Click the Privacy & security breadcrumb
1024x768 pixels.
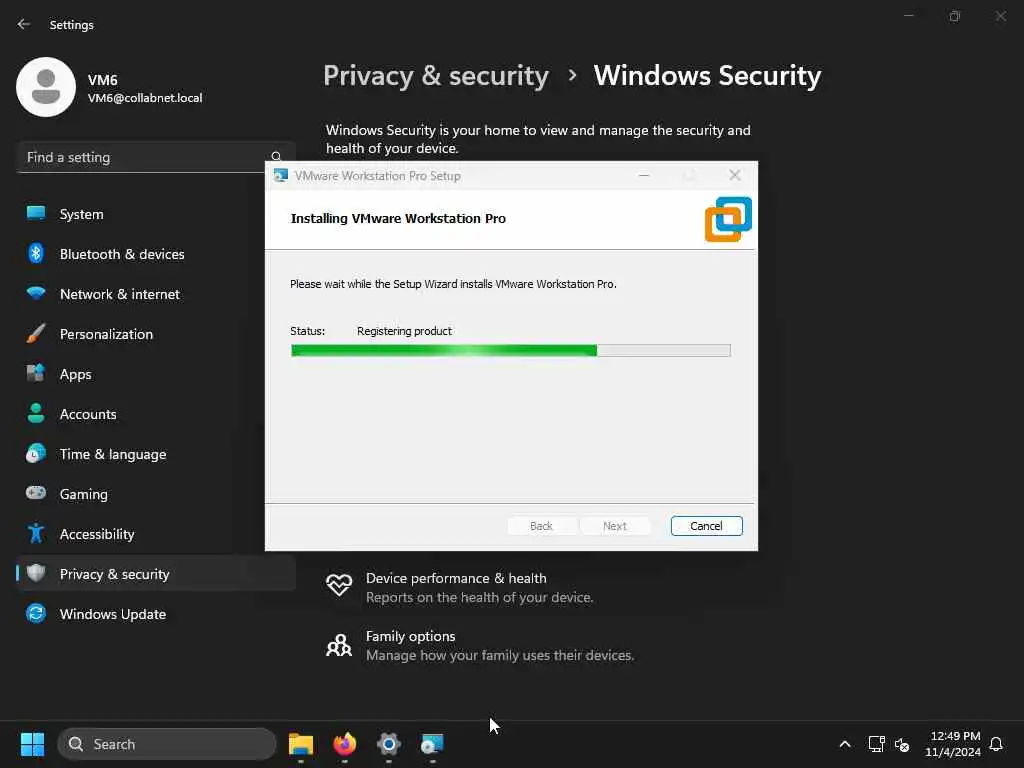coord(436,76)
